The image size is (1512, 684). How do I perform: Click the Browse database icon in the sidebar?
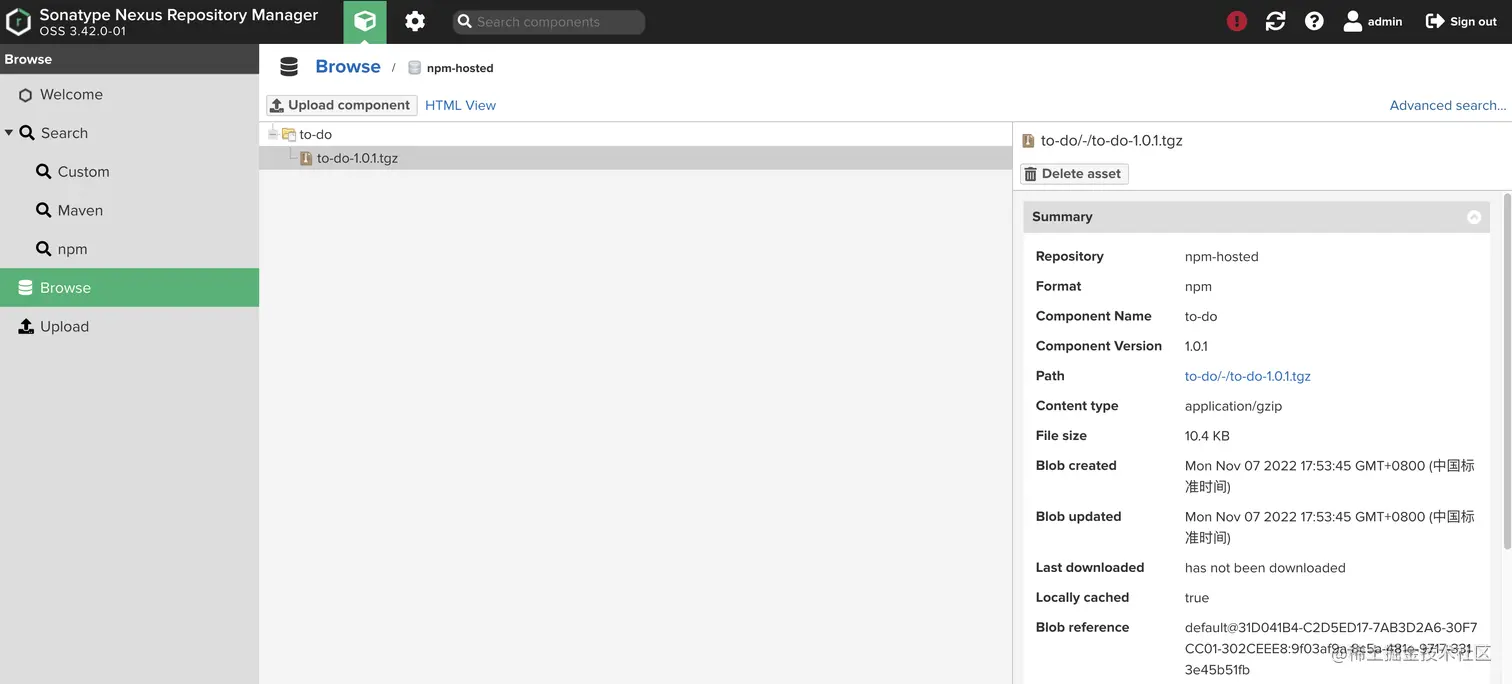26,288
